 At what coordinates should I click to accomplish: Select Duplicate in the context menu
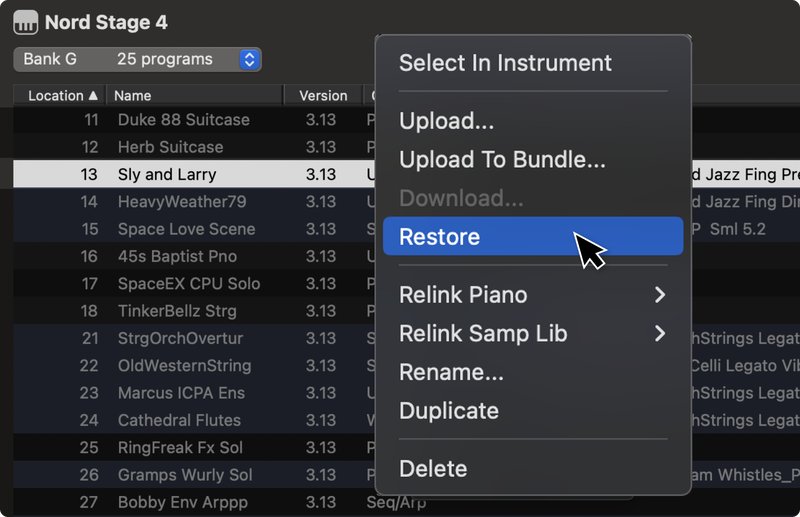coord(533,410)
